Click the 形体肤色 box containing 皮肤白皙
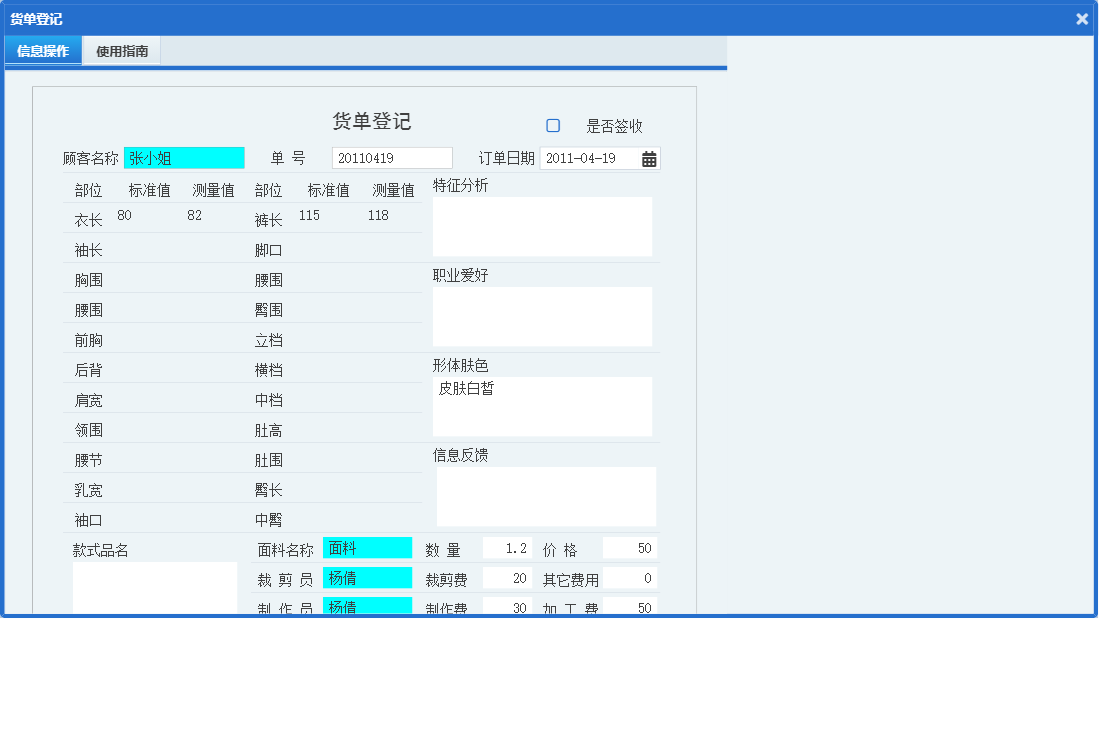 pos(543,406)
